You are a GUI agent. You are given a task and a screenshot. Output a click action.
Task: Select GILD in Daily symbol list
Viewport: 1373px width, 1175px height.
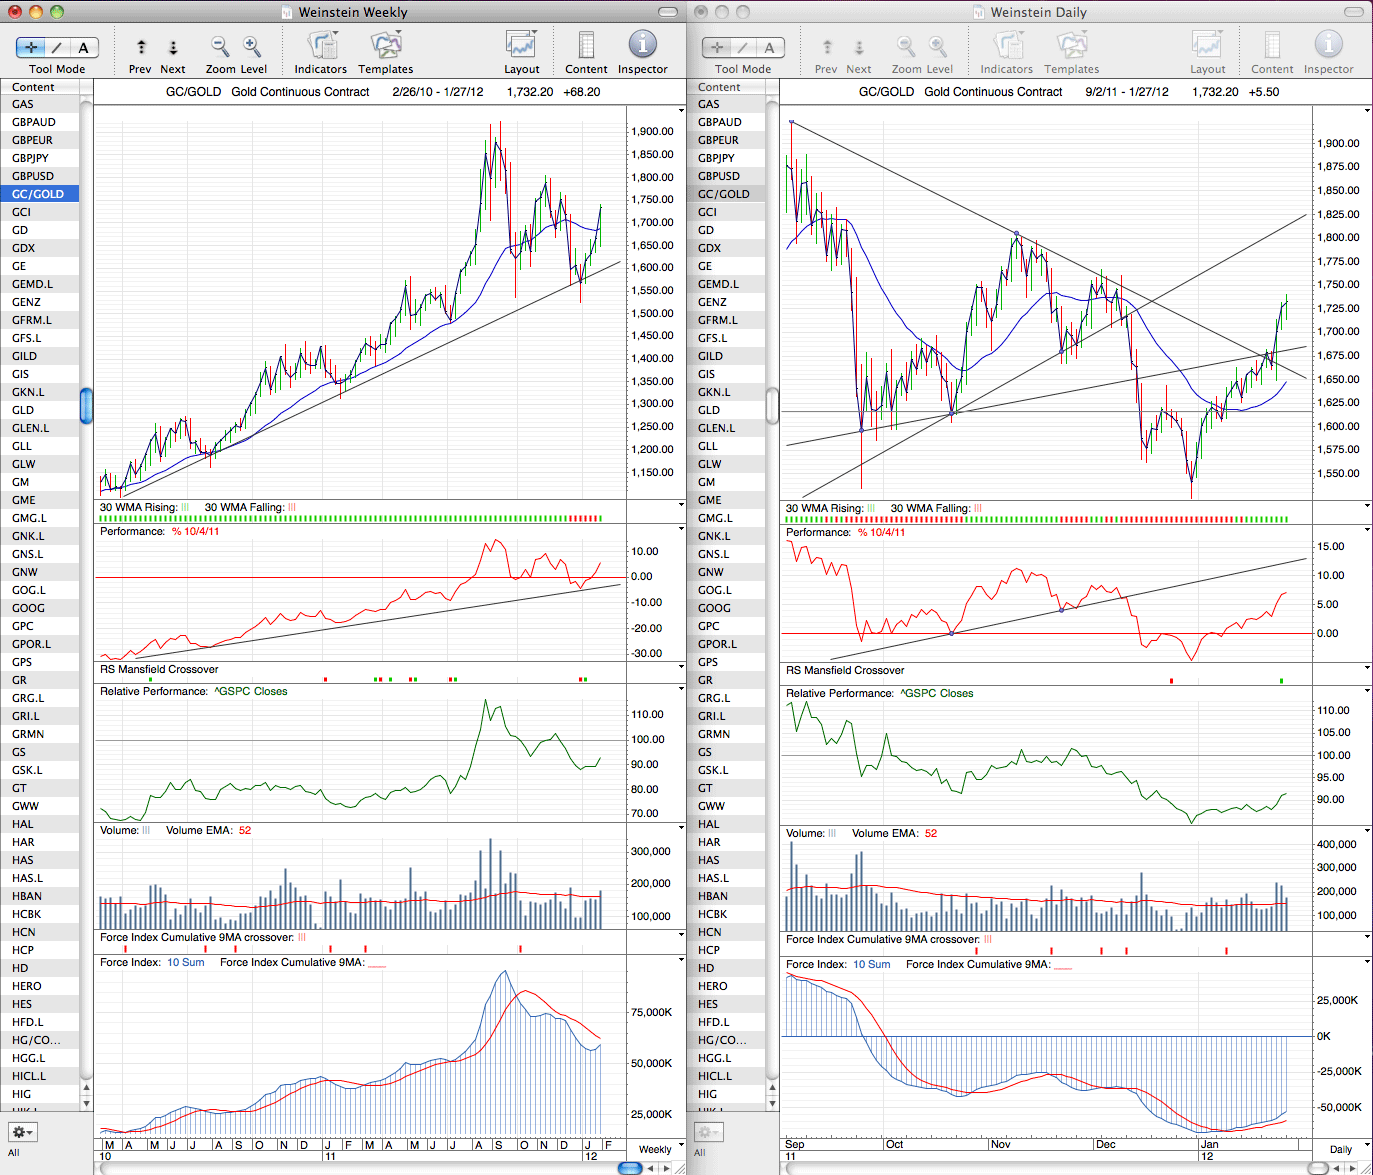[x=726, y=356]
